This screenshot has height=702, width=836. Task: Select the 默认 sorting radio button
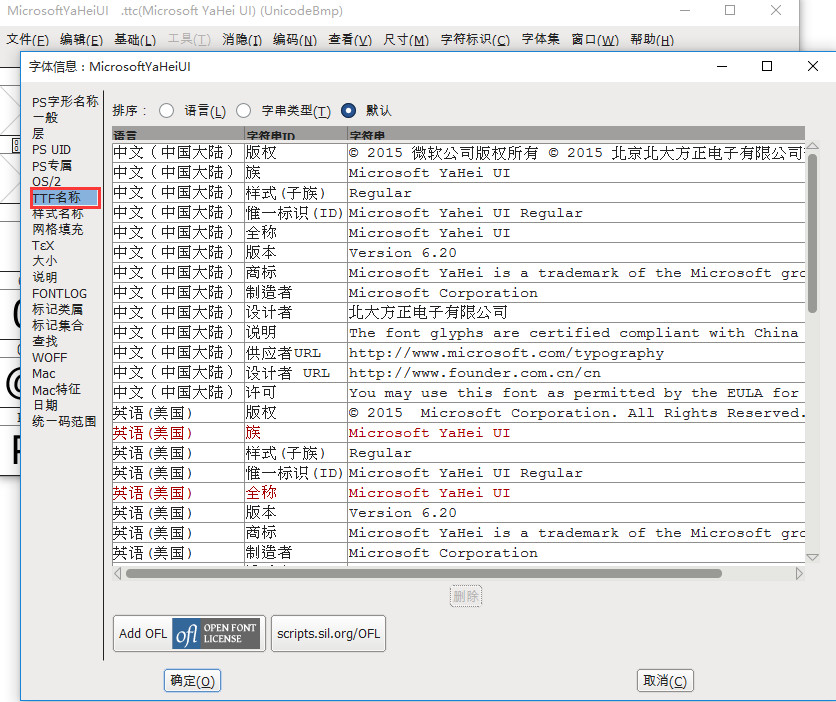[x=348, y=110]
